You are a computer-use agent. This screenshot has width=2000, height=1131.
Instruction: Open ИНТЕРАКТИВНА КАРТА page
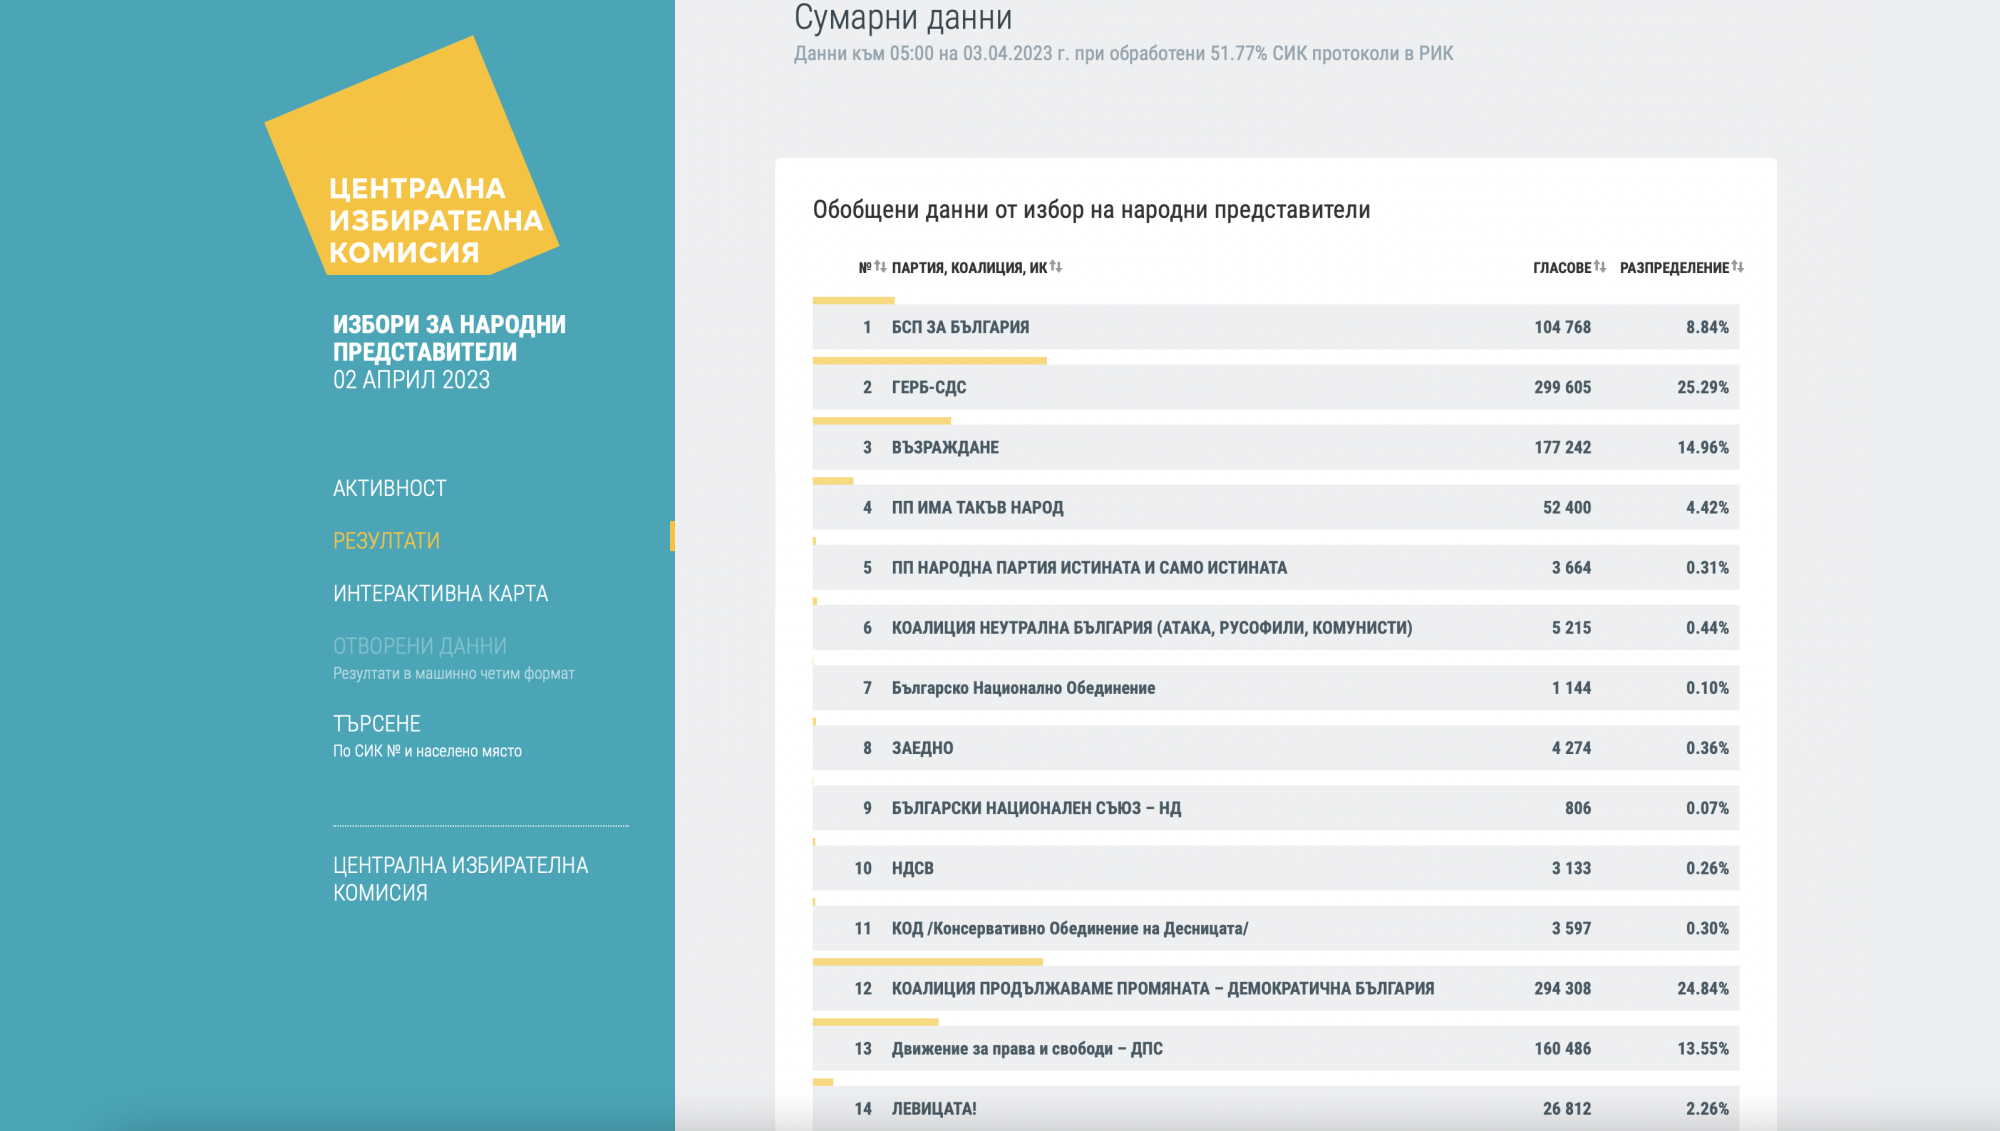point(440,593)
